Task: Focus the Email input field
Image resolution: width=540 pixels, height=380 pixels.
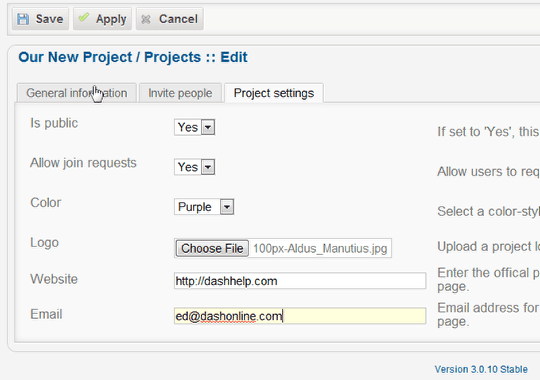Action: (x=300, y=316)
